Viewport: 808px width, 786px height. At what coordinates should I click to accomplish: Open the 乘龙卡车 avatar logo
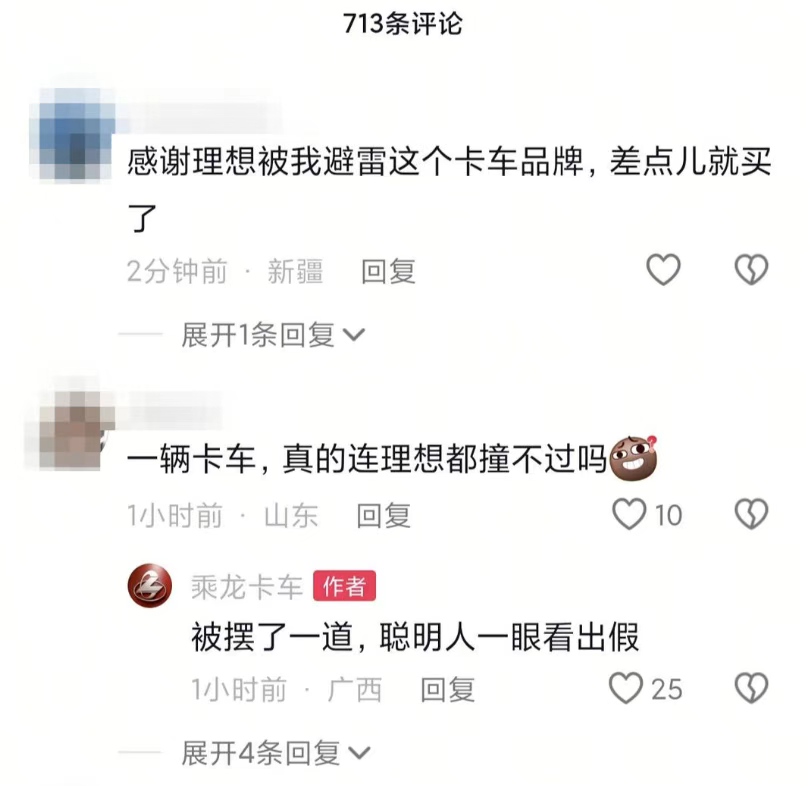tap(150, 586)
